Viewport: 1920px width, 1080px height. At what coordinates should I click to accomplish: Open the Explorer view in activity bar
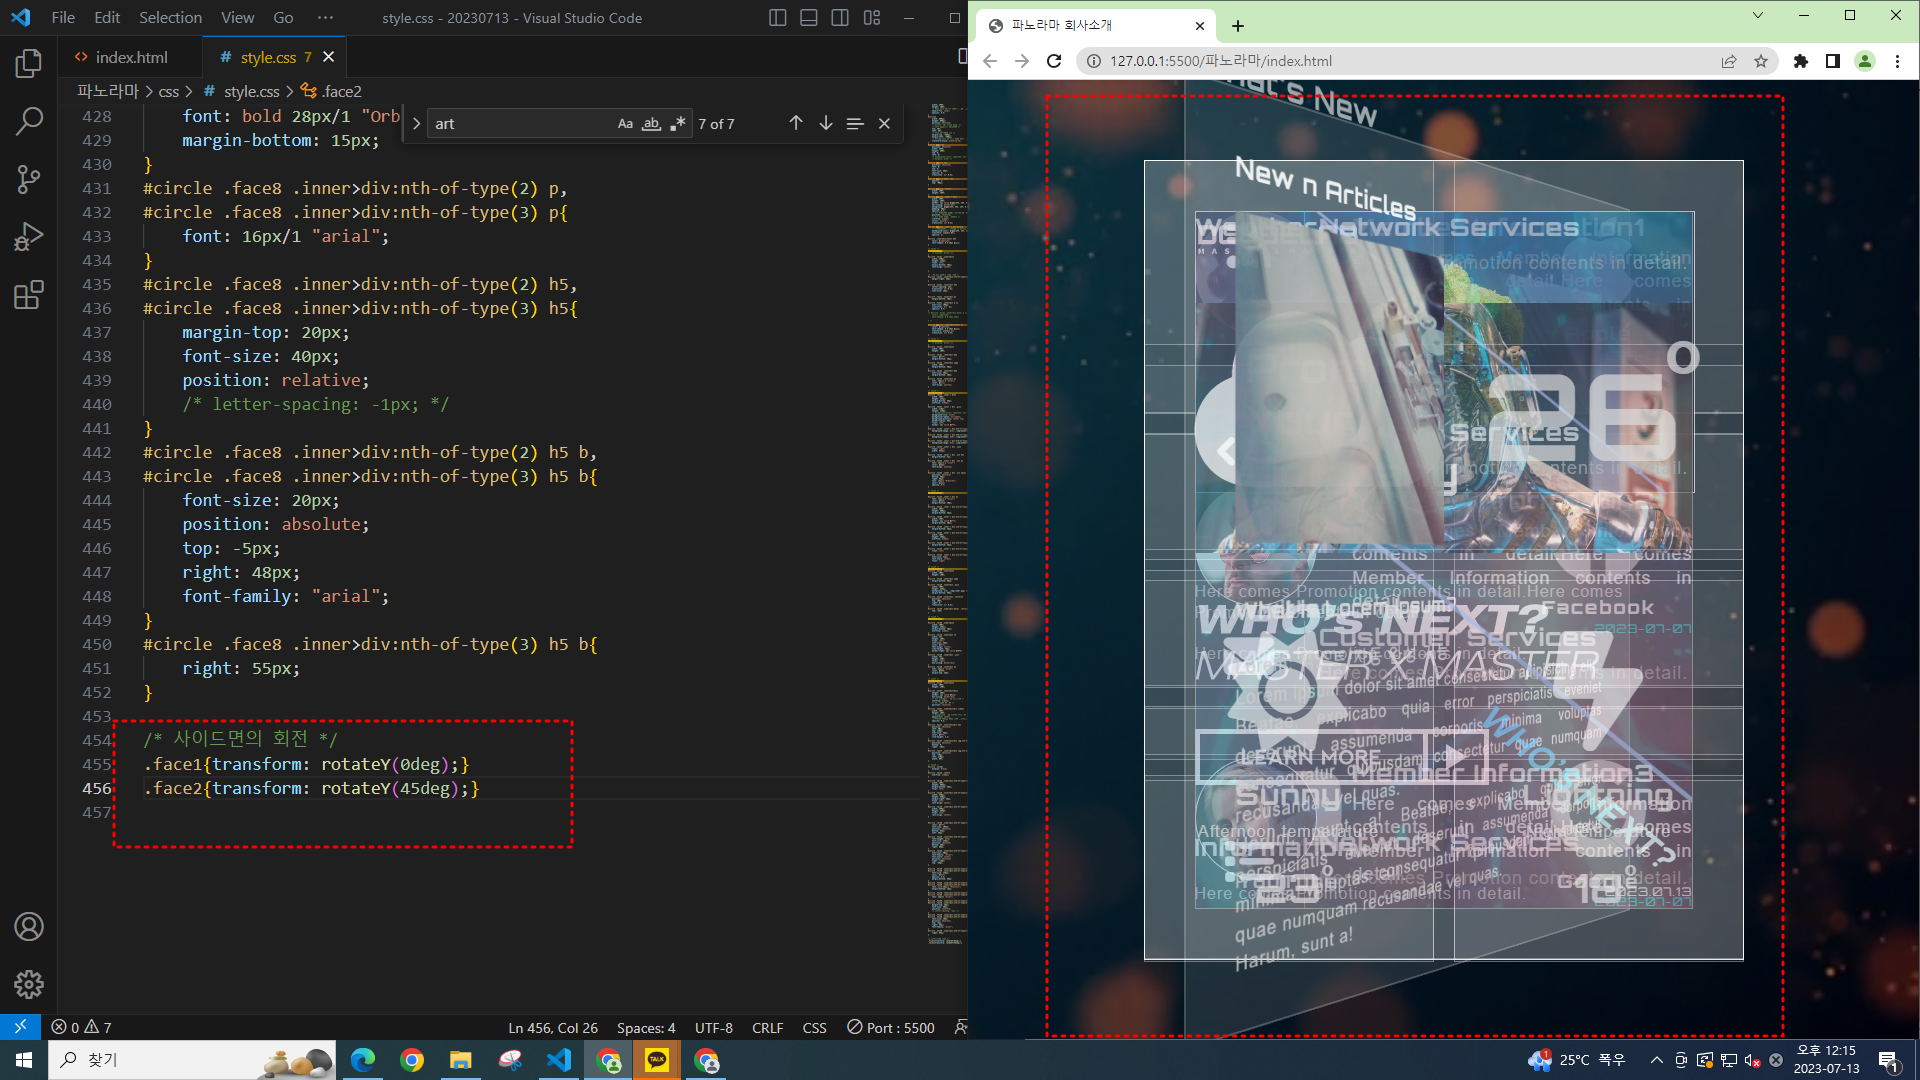pos(29,64)
